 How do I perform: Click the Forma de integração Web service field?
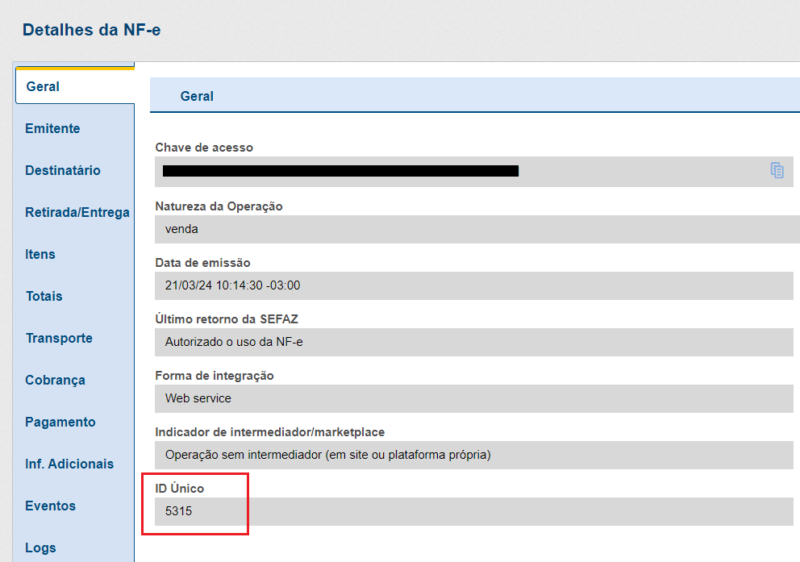pos(475,398)
